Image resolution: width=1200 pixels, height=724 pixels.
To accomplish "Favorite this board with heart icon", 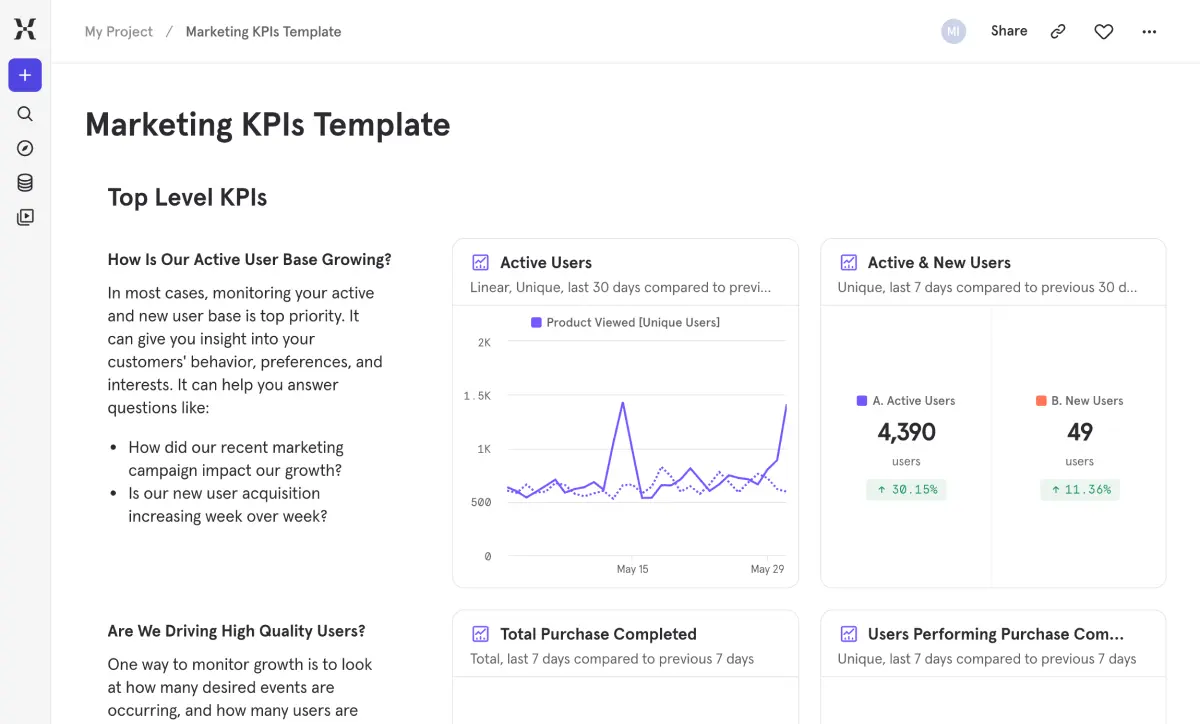I will [1103, 32].
